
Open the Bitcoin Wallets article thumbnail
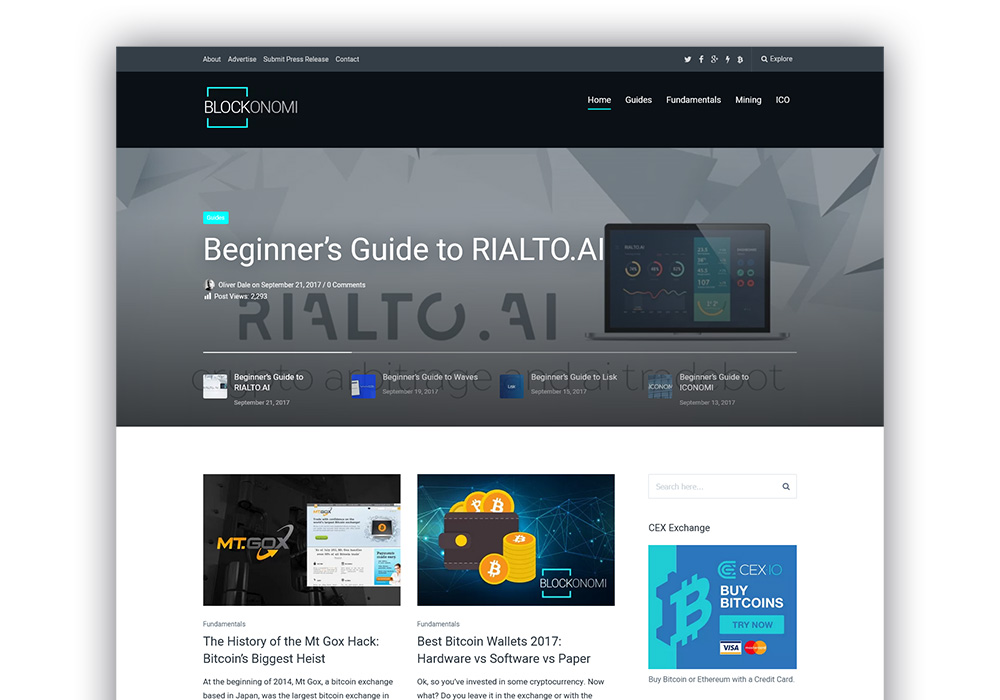pyautogui.click(x=516, y=540)
